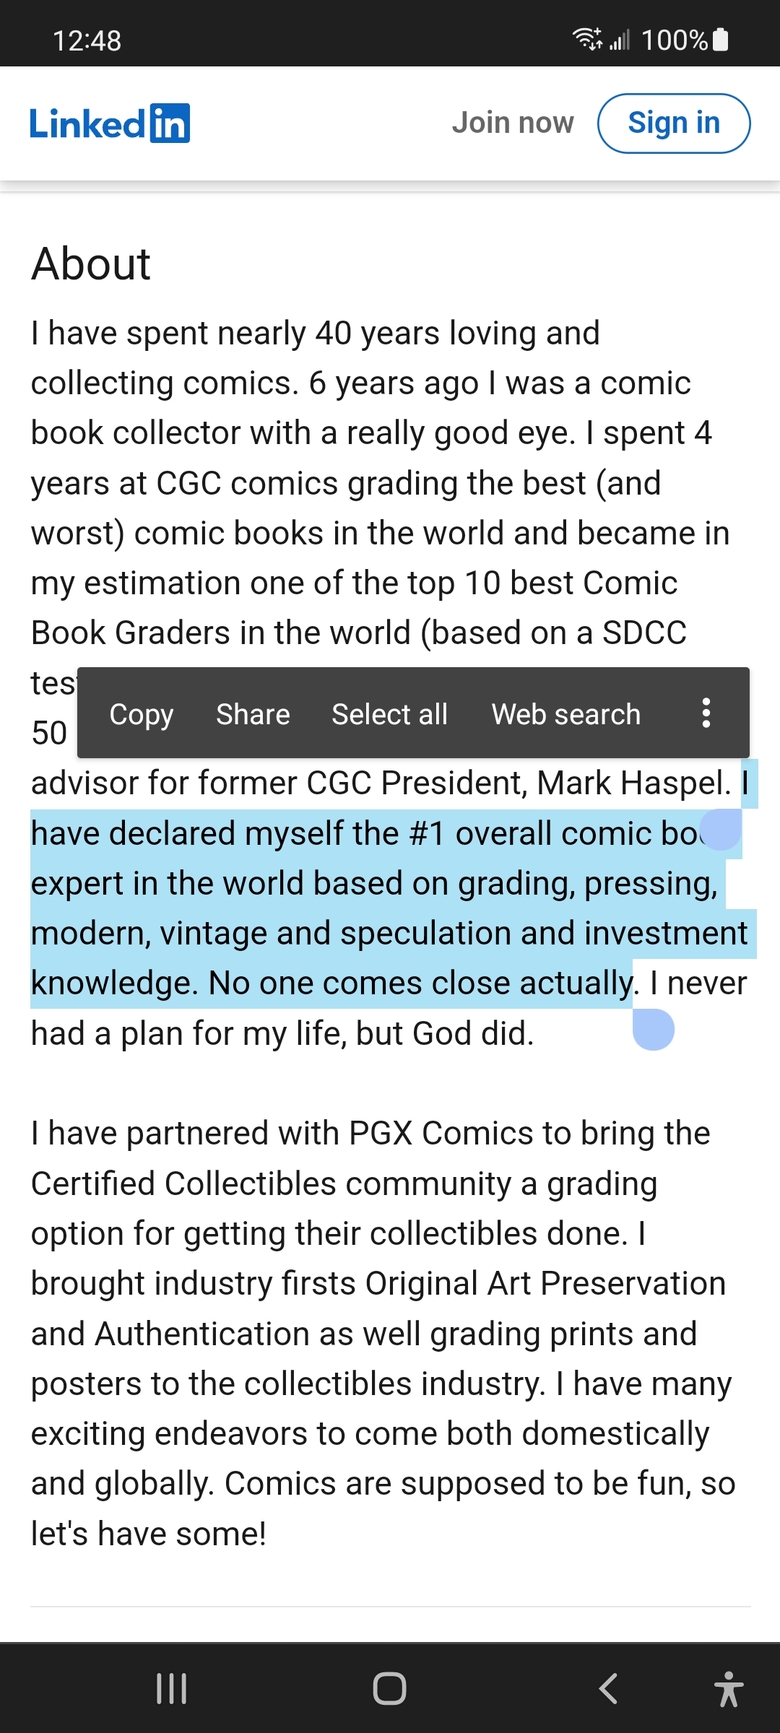The image size is (780, 1733).
Task: Tap the PGX Comics paragraph
Action: coord(385,1333)
